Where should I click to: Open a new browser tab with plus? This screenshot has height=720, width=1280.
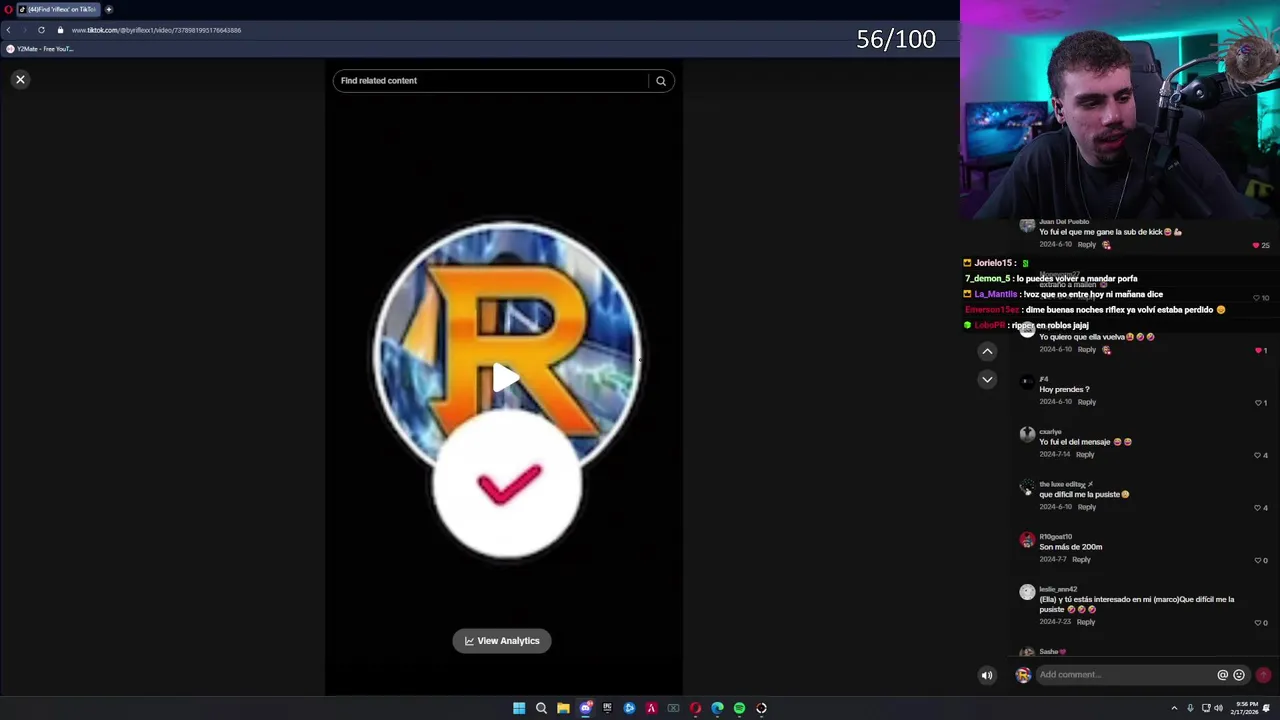pos(109,9)
